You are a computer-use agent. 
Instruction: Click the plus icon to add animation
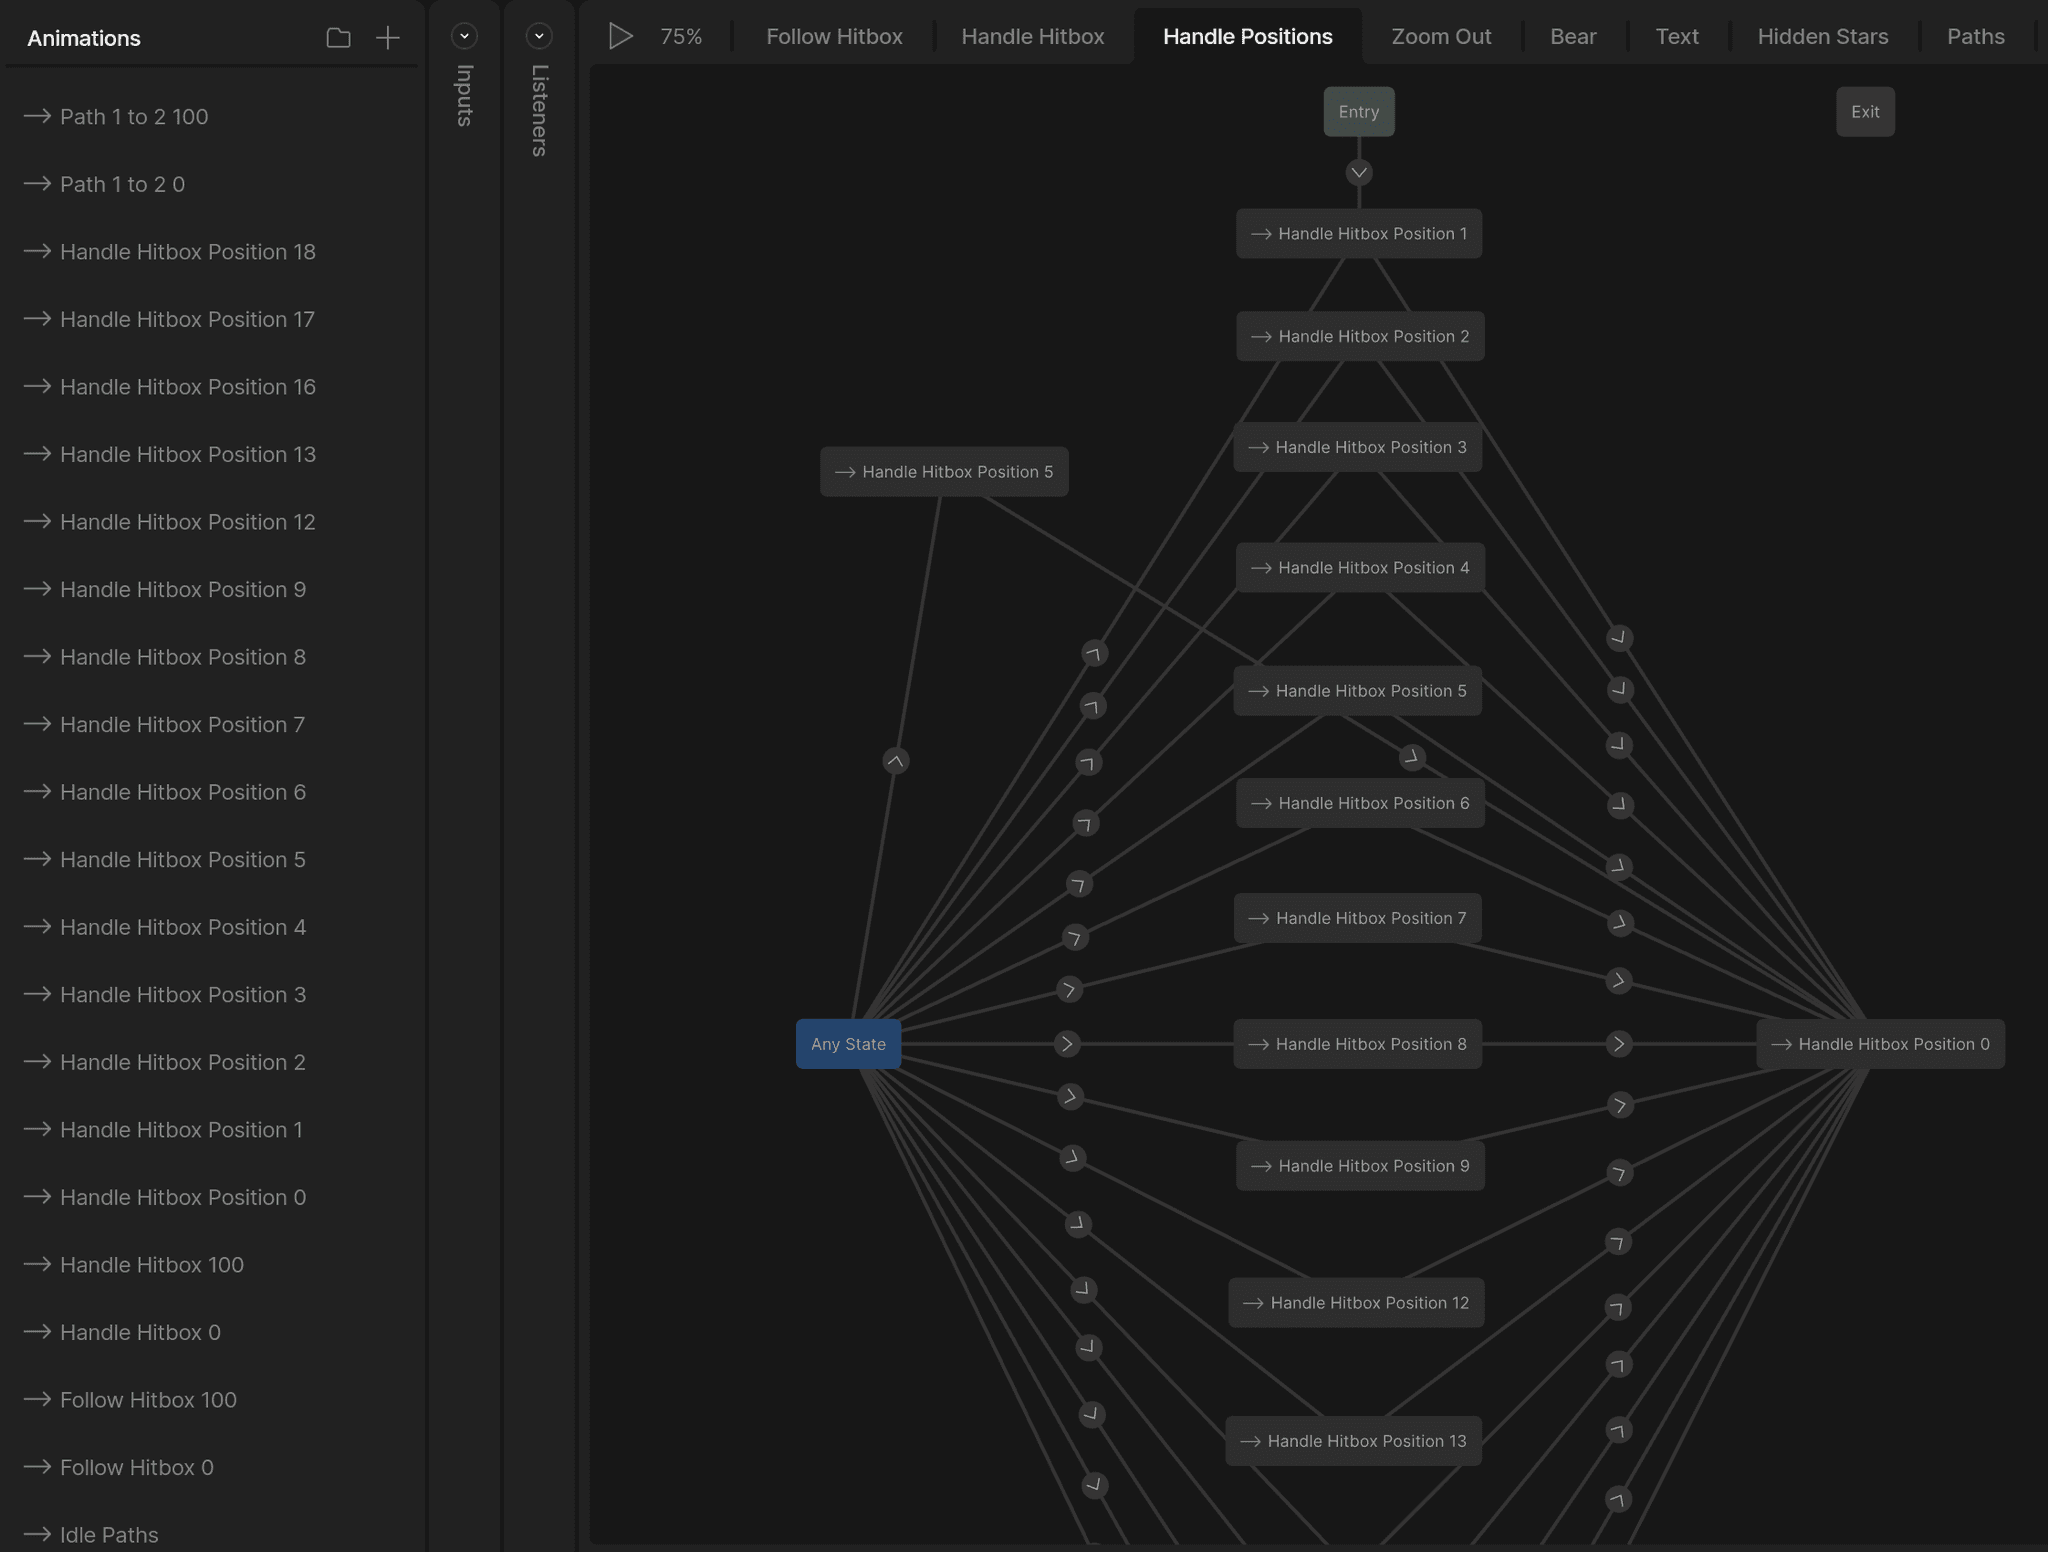click(x=387, y=38)
